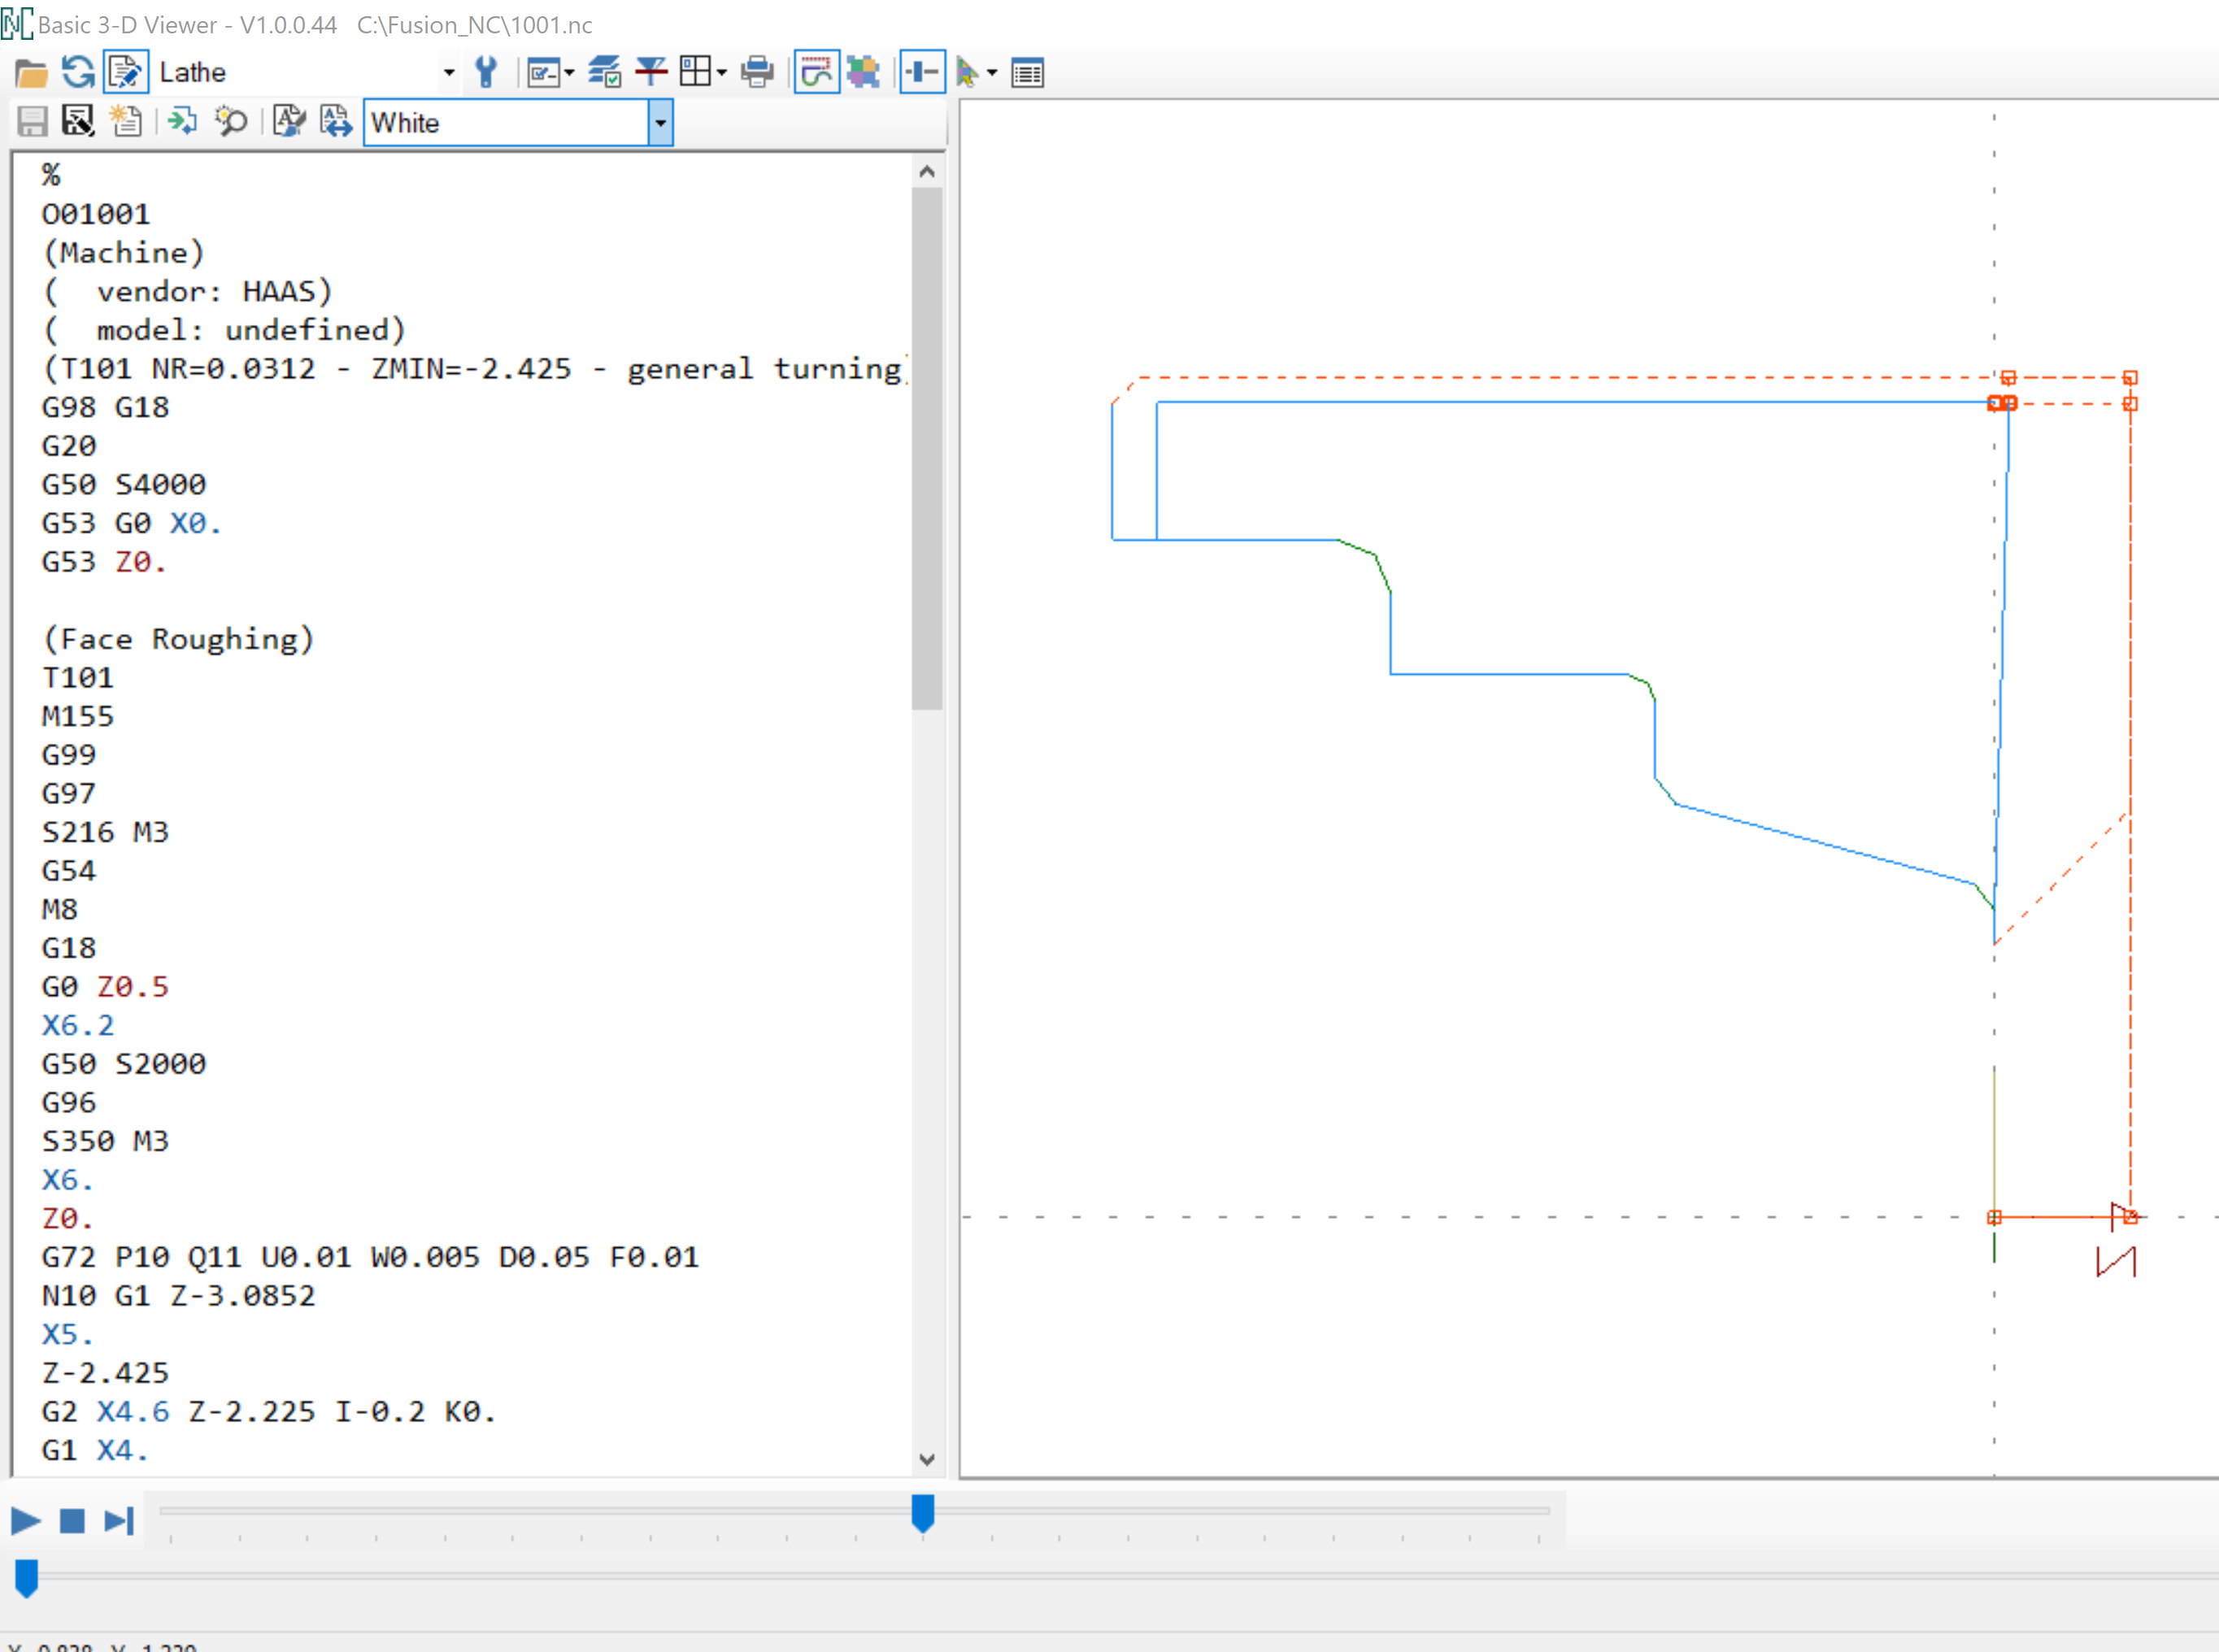Viewport: 2219px width, 1652px height.
Task: Expand the White color scheme dropdown
Action: click(660, 123)
